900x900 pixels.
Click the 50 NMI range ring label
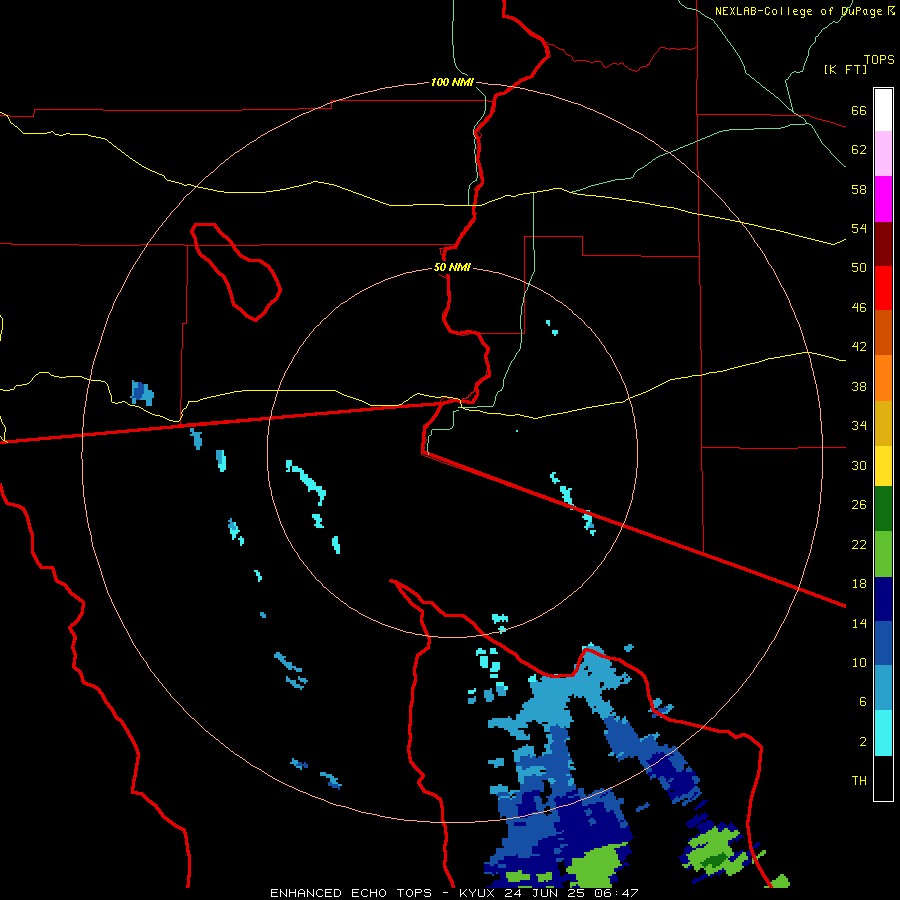point(452,267)
